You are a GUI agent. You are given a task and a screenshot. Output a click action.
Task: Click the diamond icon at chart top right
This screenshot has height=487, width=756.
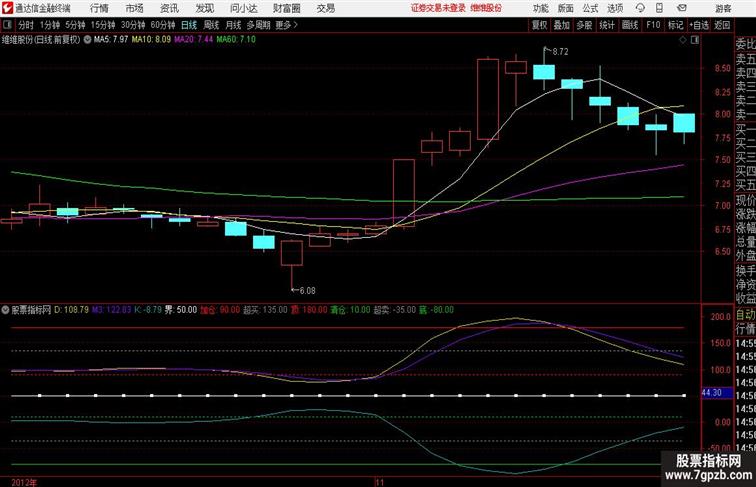coord(683,40)
